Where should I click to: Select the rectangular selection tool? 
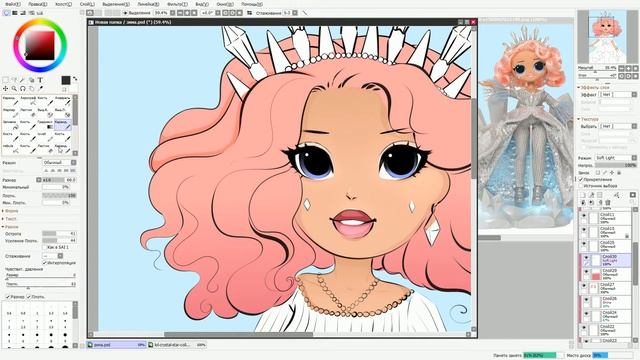click(x=5, y=80)
